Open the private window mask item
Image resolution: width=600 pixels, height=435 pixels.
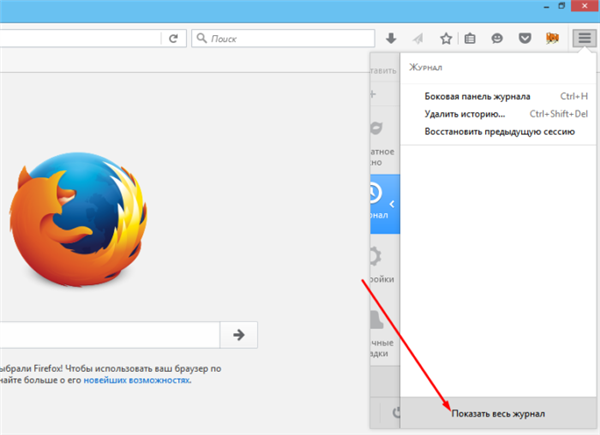click(385, 143)
